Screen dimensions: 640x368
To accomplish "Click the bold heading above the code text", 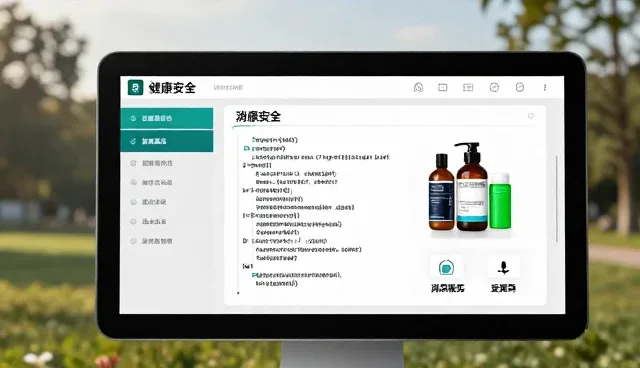I will click(258, 117).
